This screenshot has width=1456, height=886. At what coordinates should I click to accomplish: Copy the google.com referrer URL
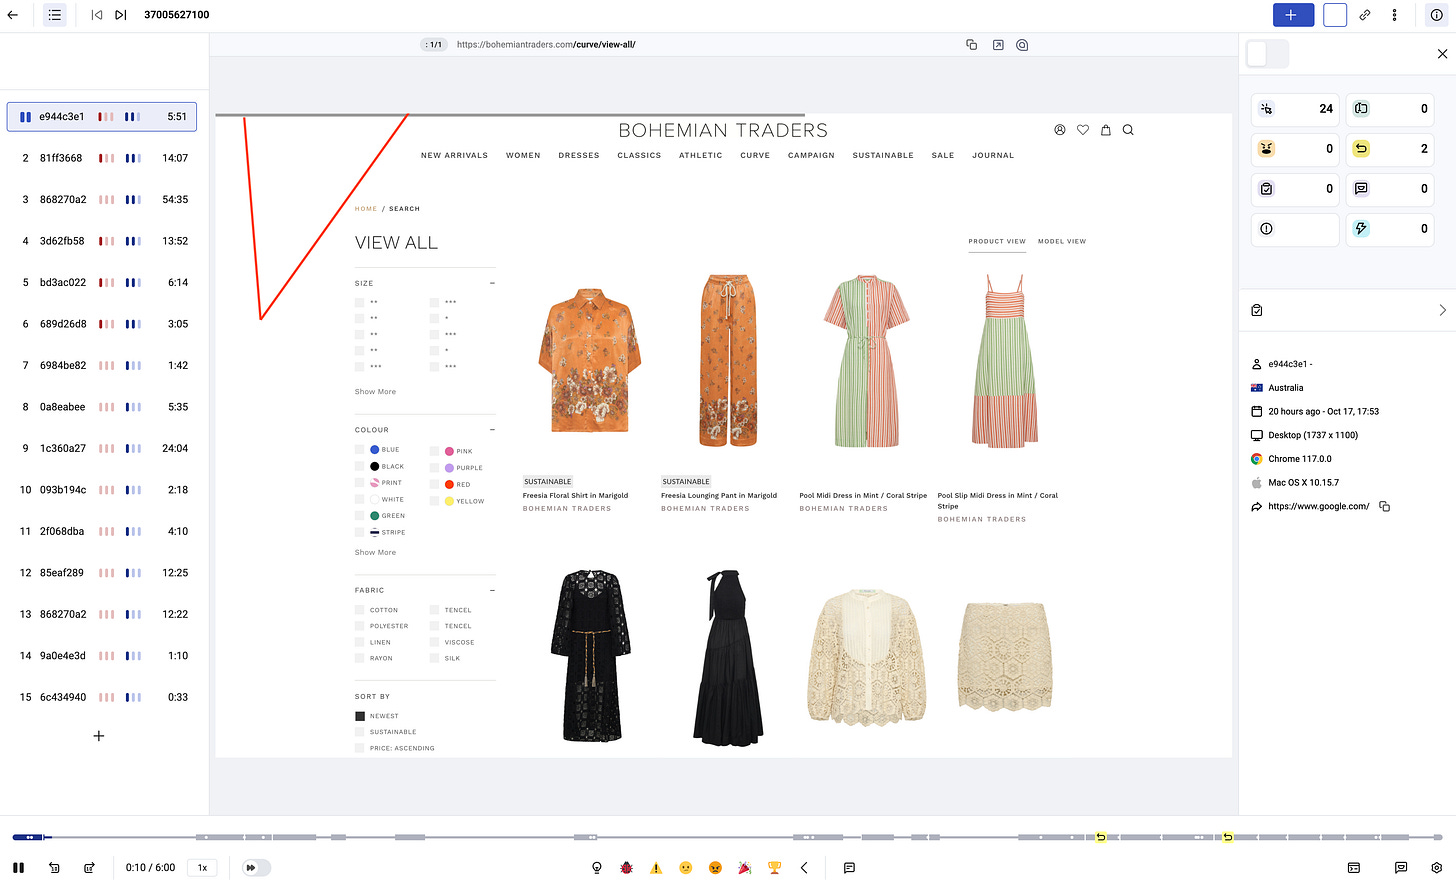point(1384,507)
